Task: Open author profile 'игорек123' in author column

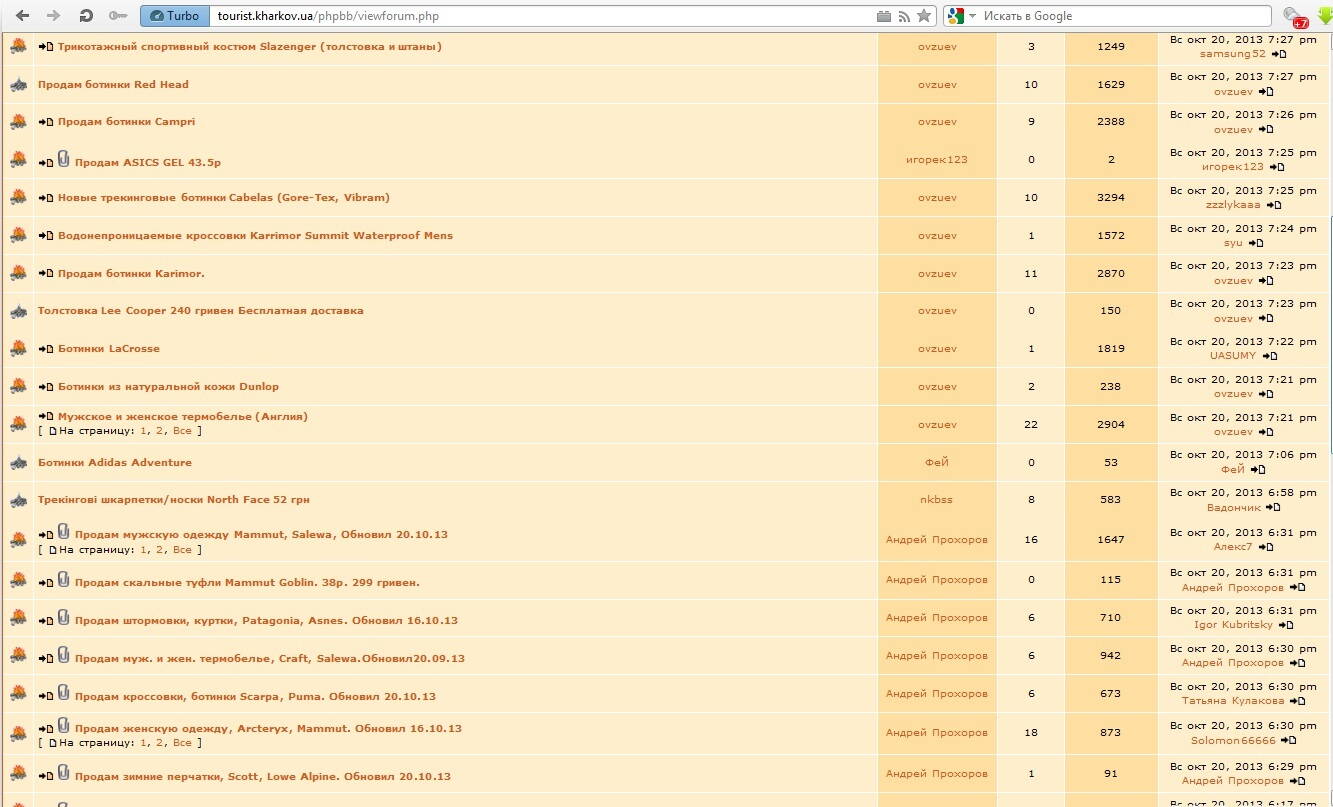Action: click(x=937, y=160)
